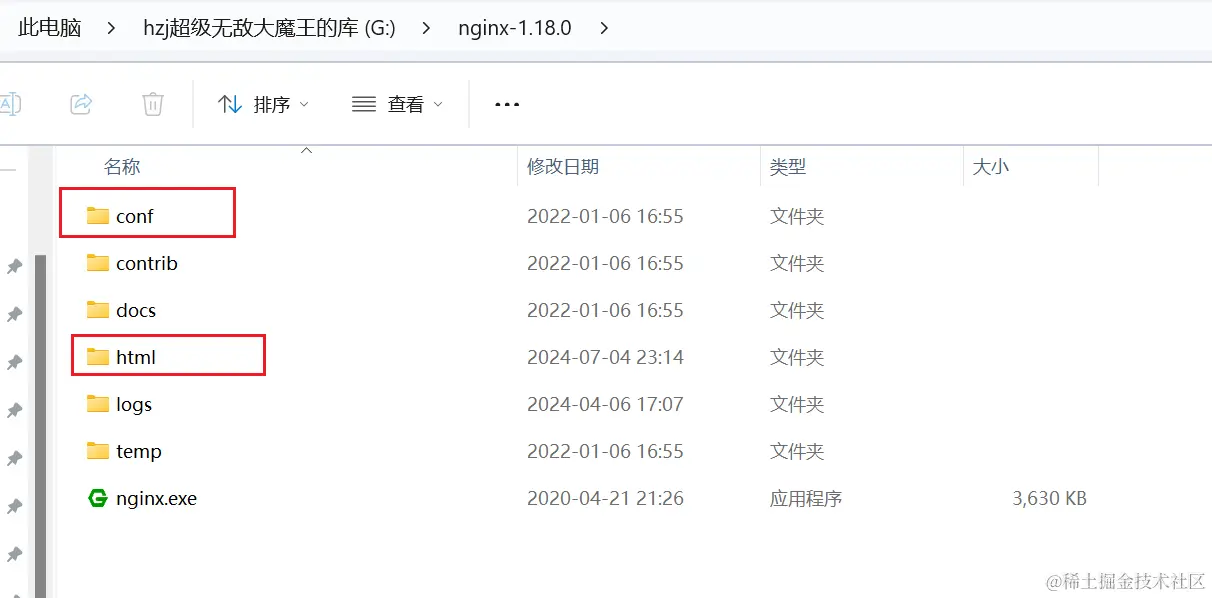The width and height of the screenshot is (1212, 598).
Task: Click the Share toolbar icon
Action: click(81, 103)
